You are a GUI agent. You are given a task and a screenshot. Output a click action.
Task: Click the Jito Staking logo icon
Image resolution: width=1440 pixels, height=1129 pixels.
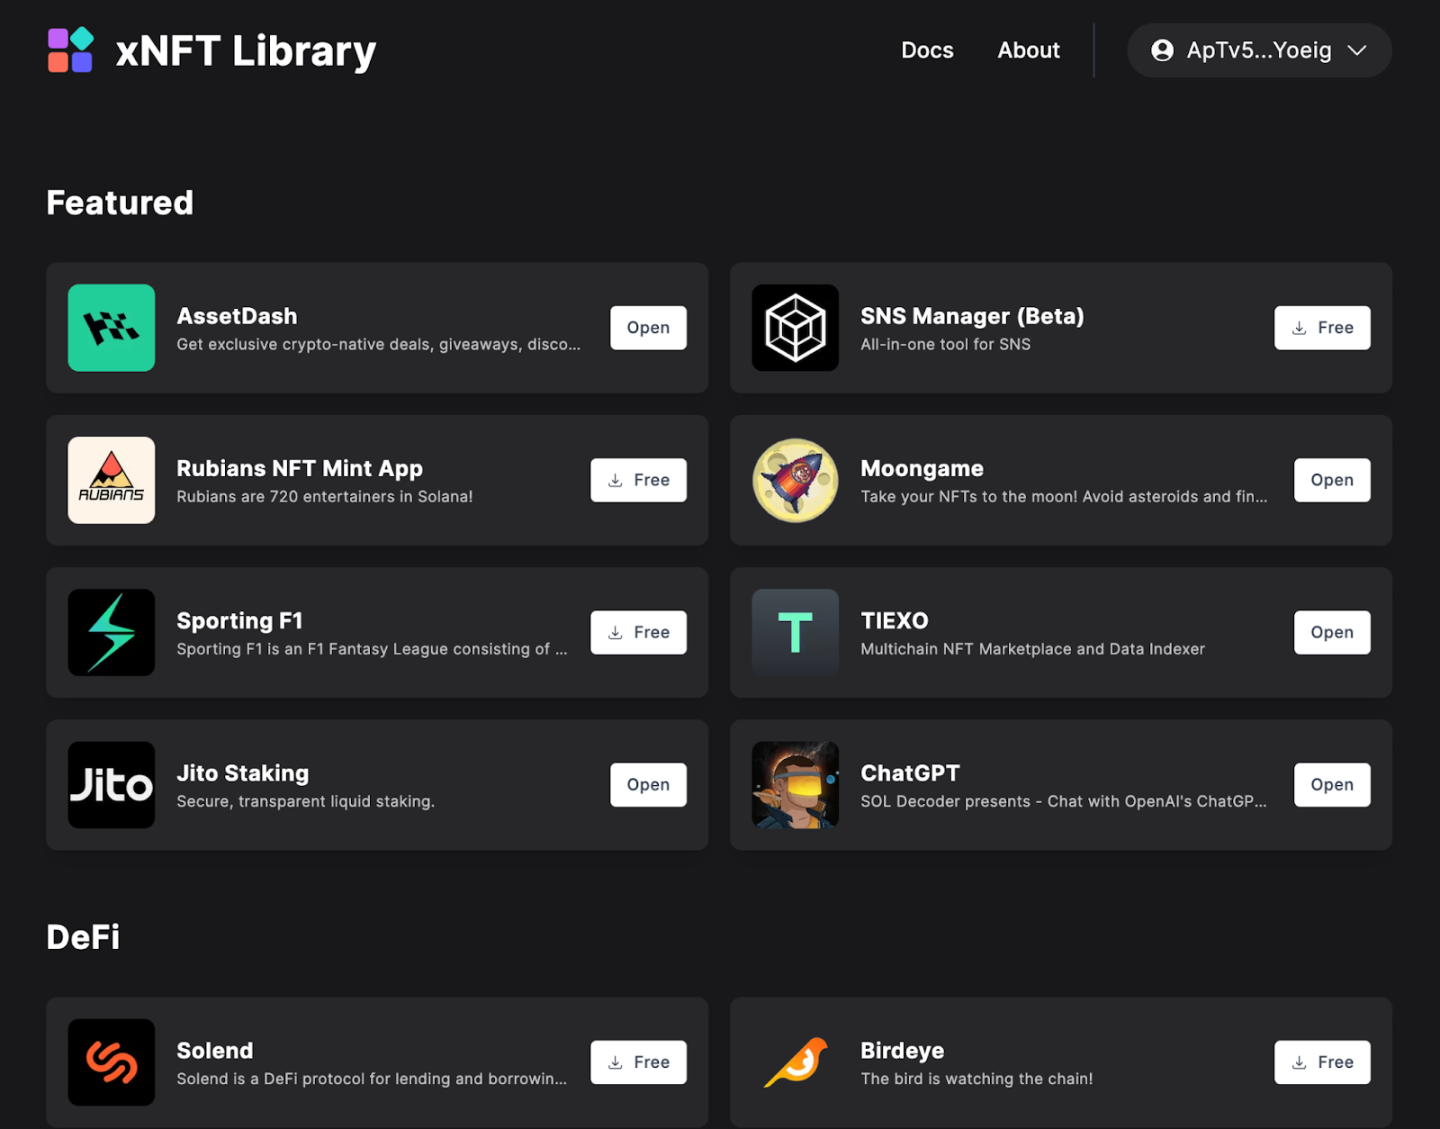[111, 785]
